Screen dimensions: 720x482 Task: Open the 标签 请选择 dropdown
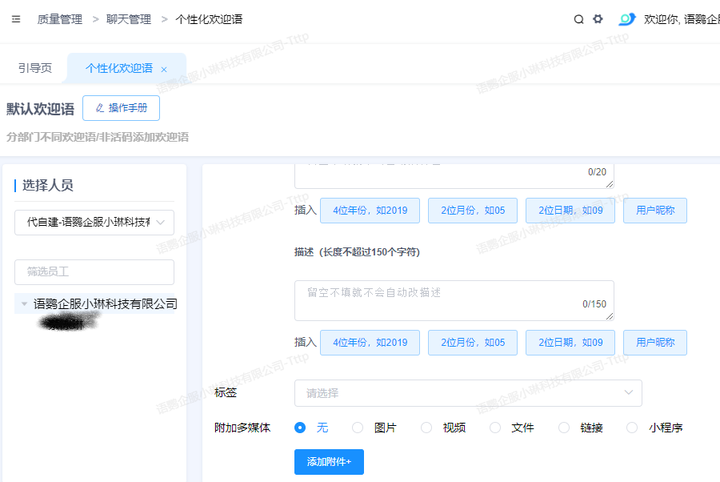coord(467,393)
